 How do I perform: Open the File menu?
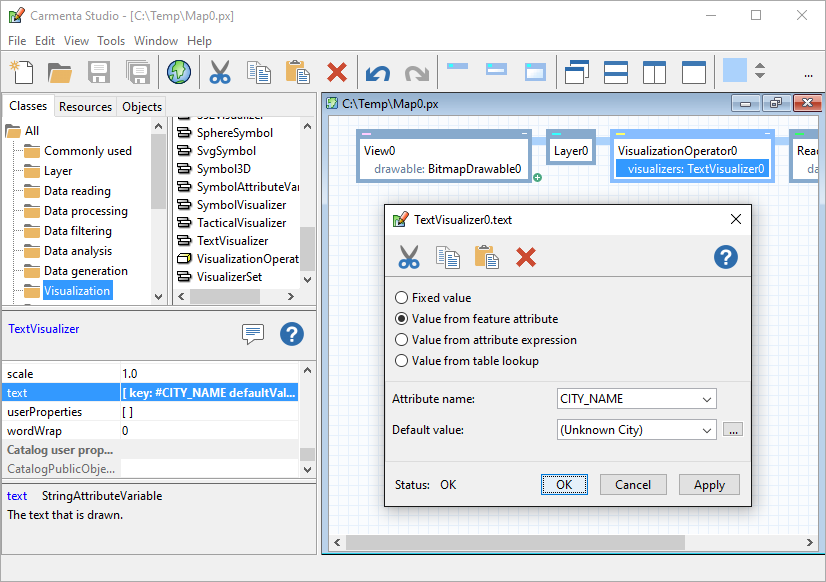(x=17, y=41)
